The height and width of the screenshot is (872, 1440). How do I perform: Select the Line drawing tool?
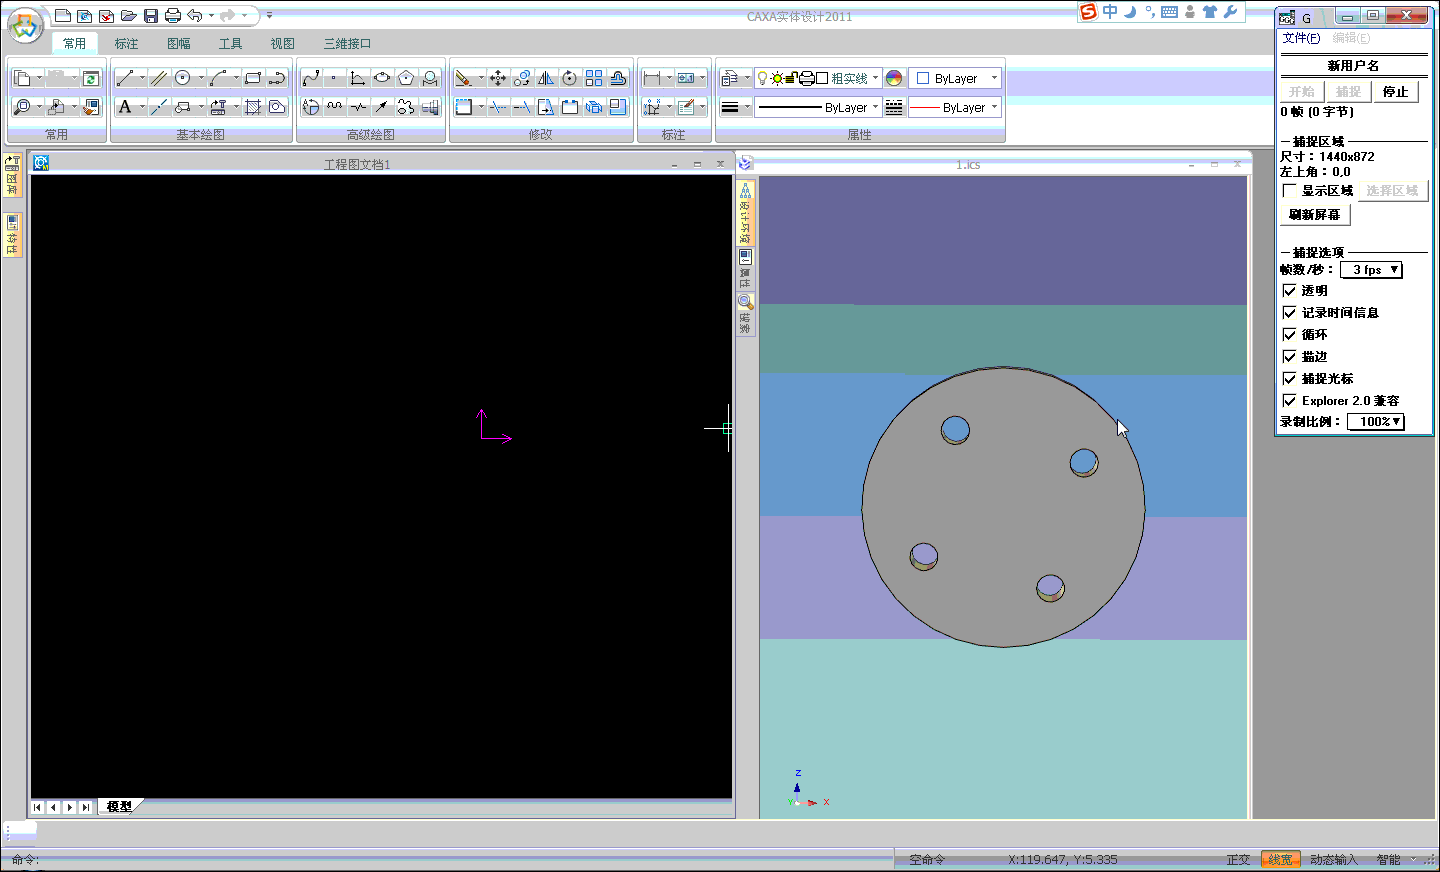click(x=125, y=78)
